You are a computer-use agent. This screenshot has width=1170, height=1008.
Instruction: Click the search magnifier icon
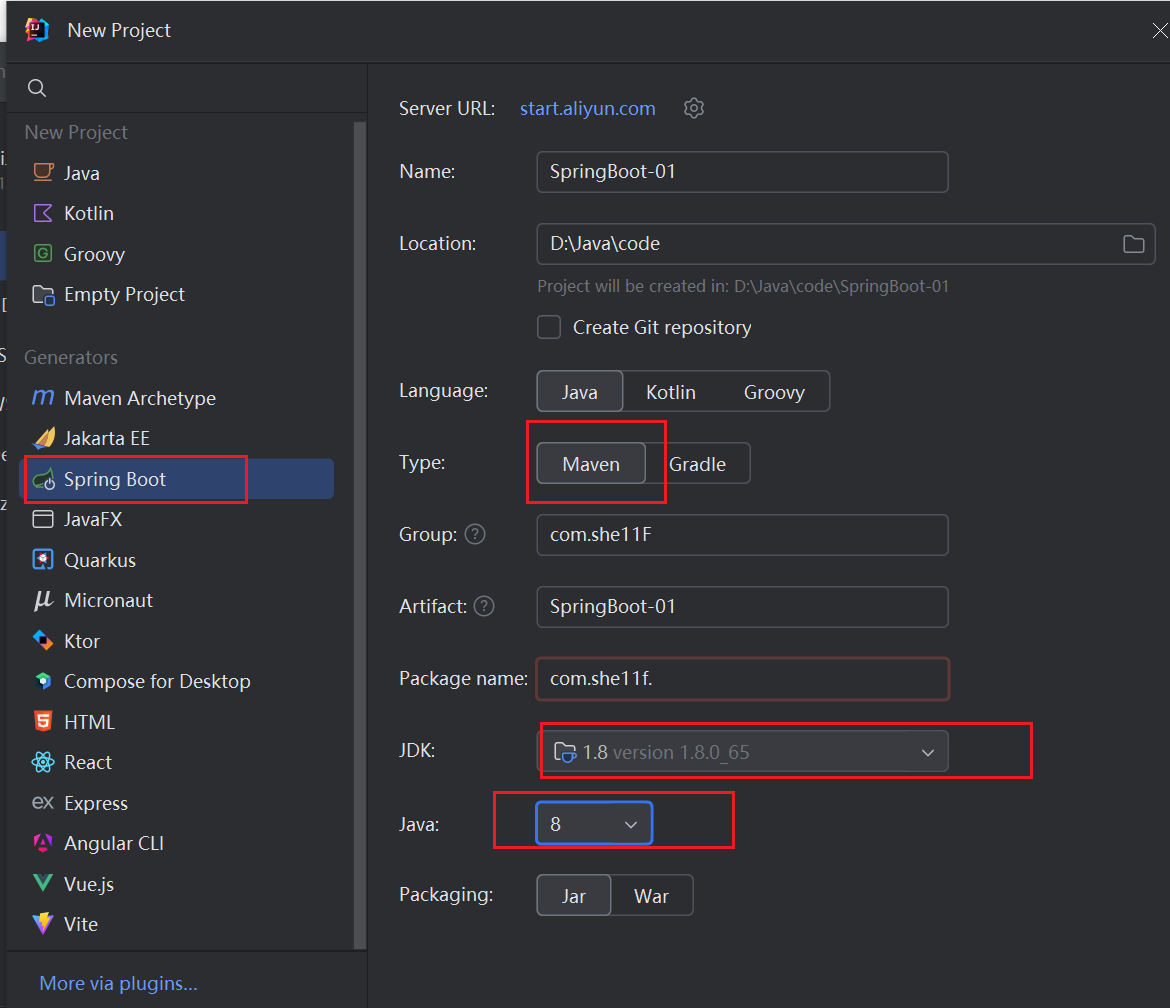(x=37, y=88)
